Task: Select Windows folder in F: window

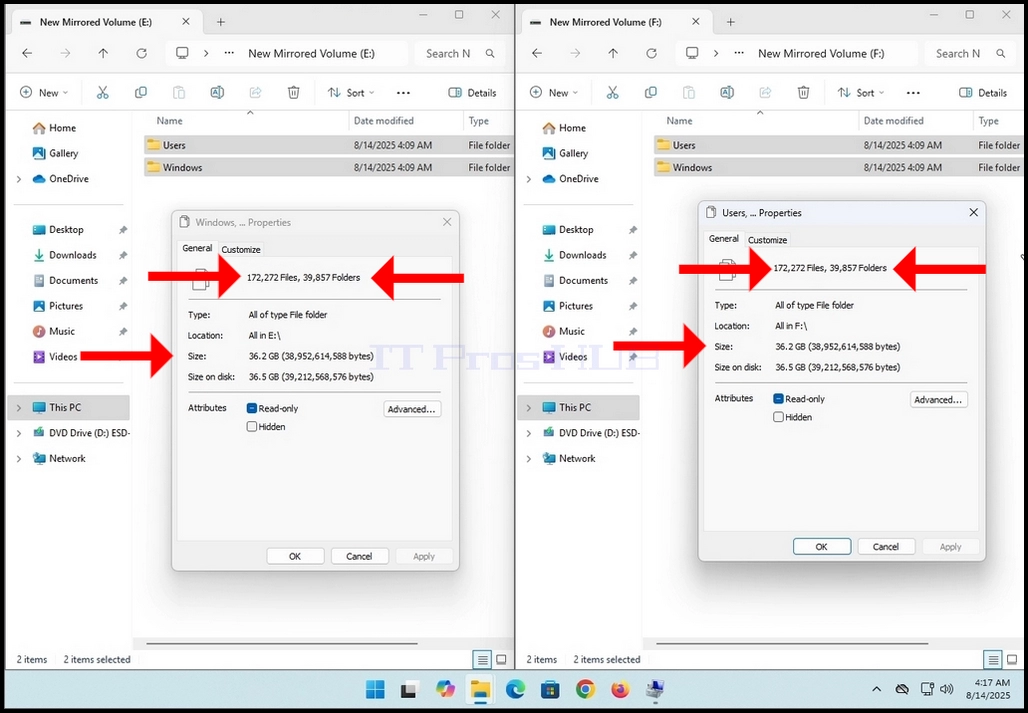Action: tap(837, 168)
